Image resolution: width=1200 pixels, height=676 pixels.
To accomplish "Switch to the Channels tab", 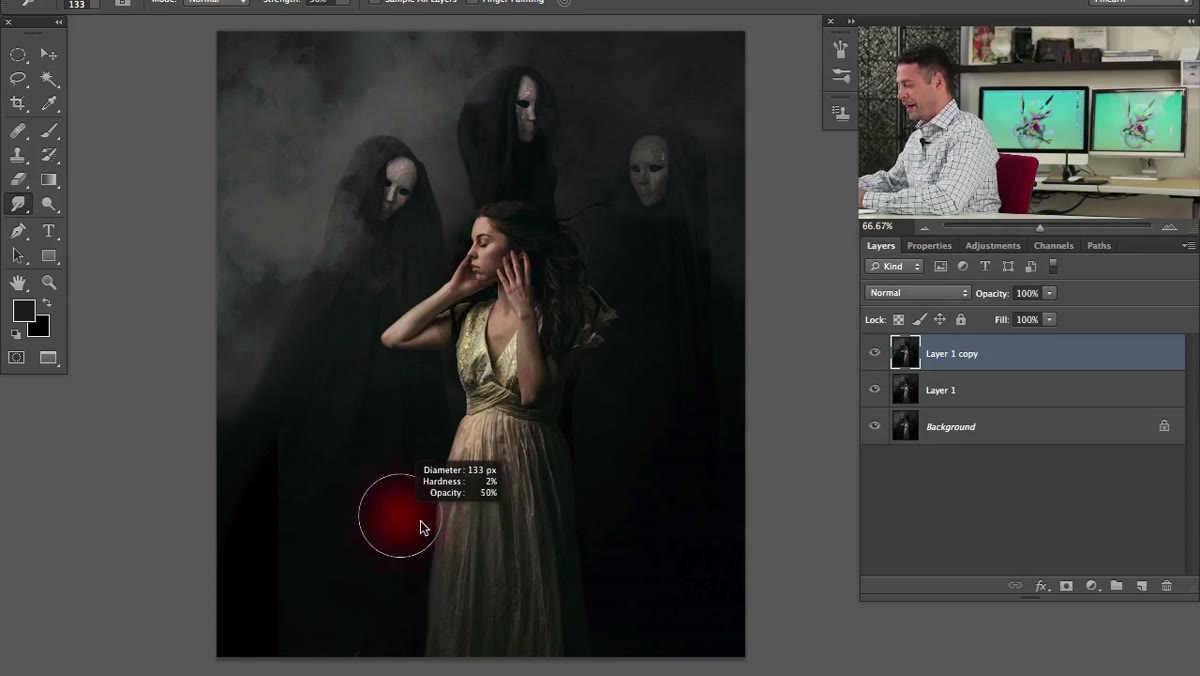I will (x=1054, y=245).
